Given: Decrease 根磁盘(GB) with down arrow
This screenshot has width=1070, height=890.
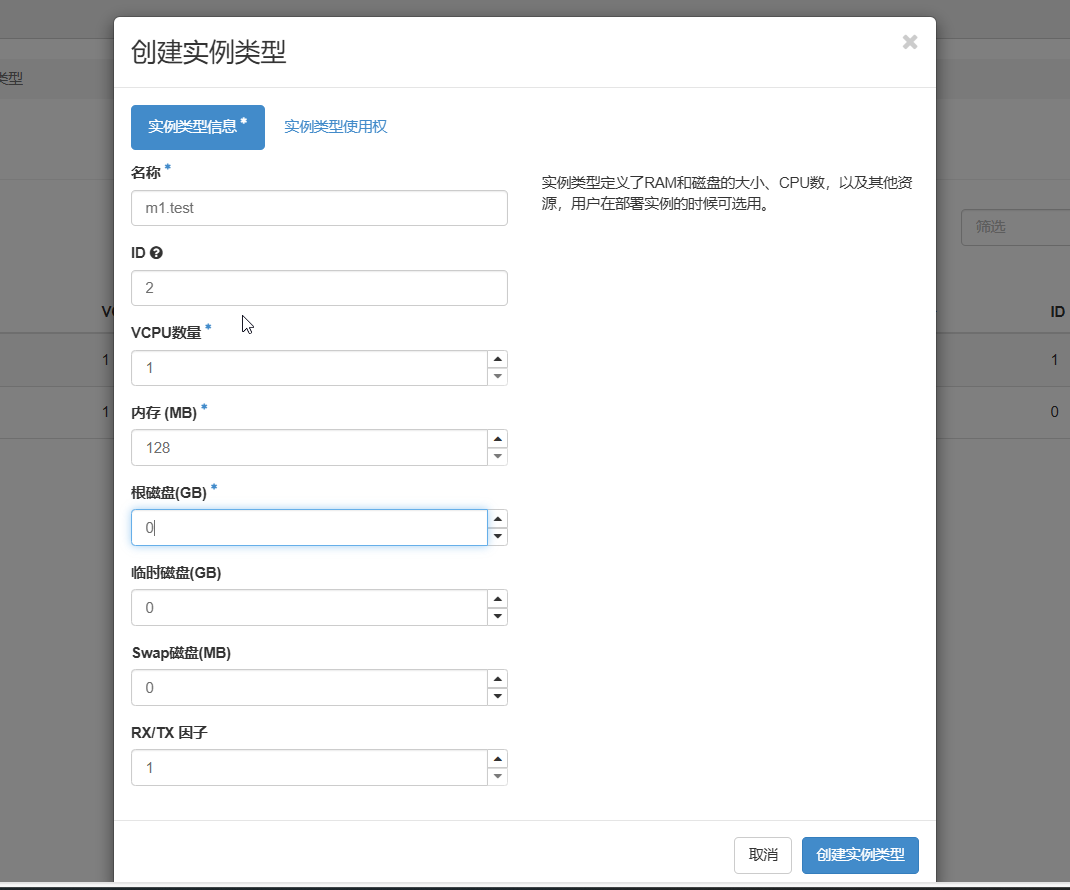Looking at the screenshot, I should (x=497, y=536).
